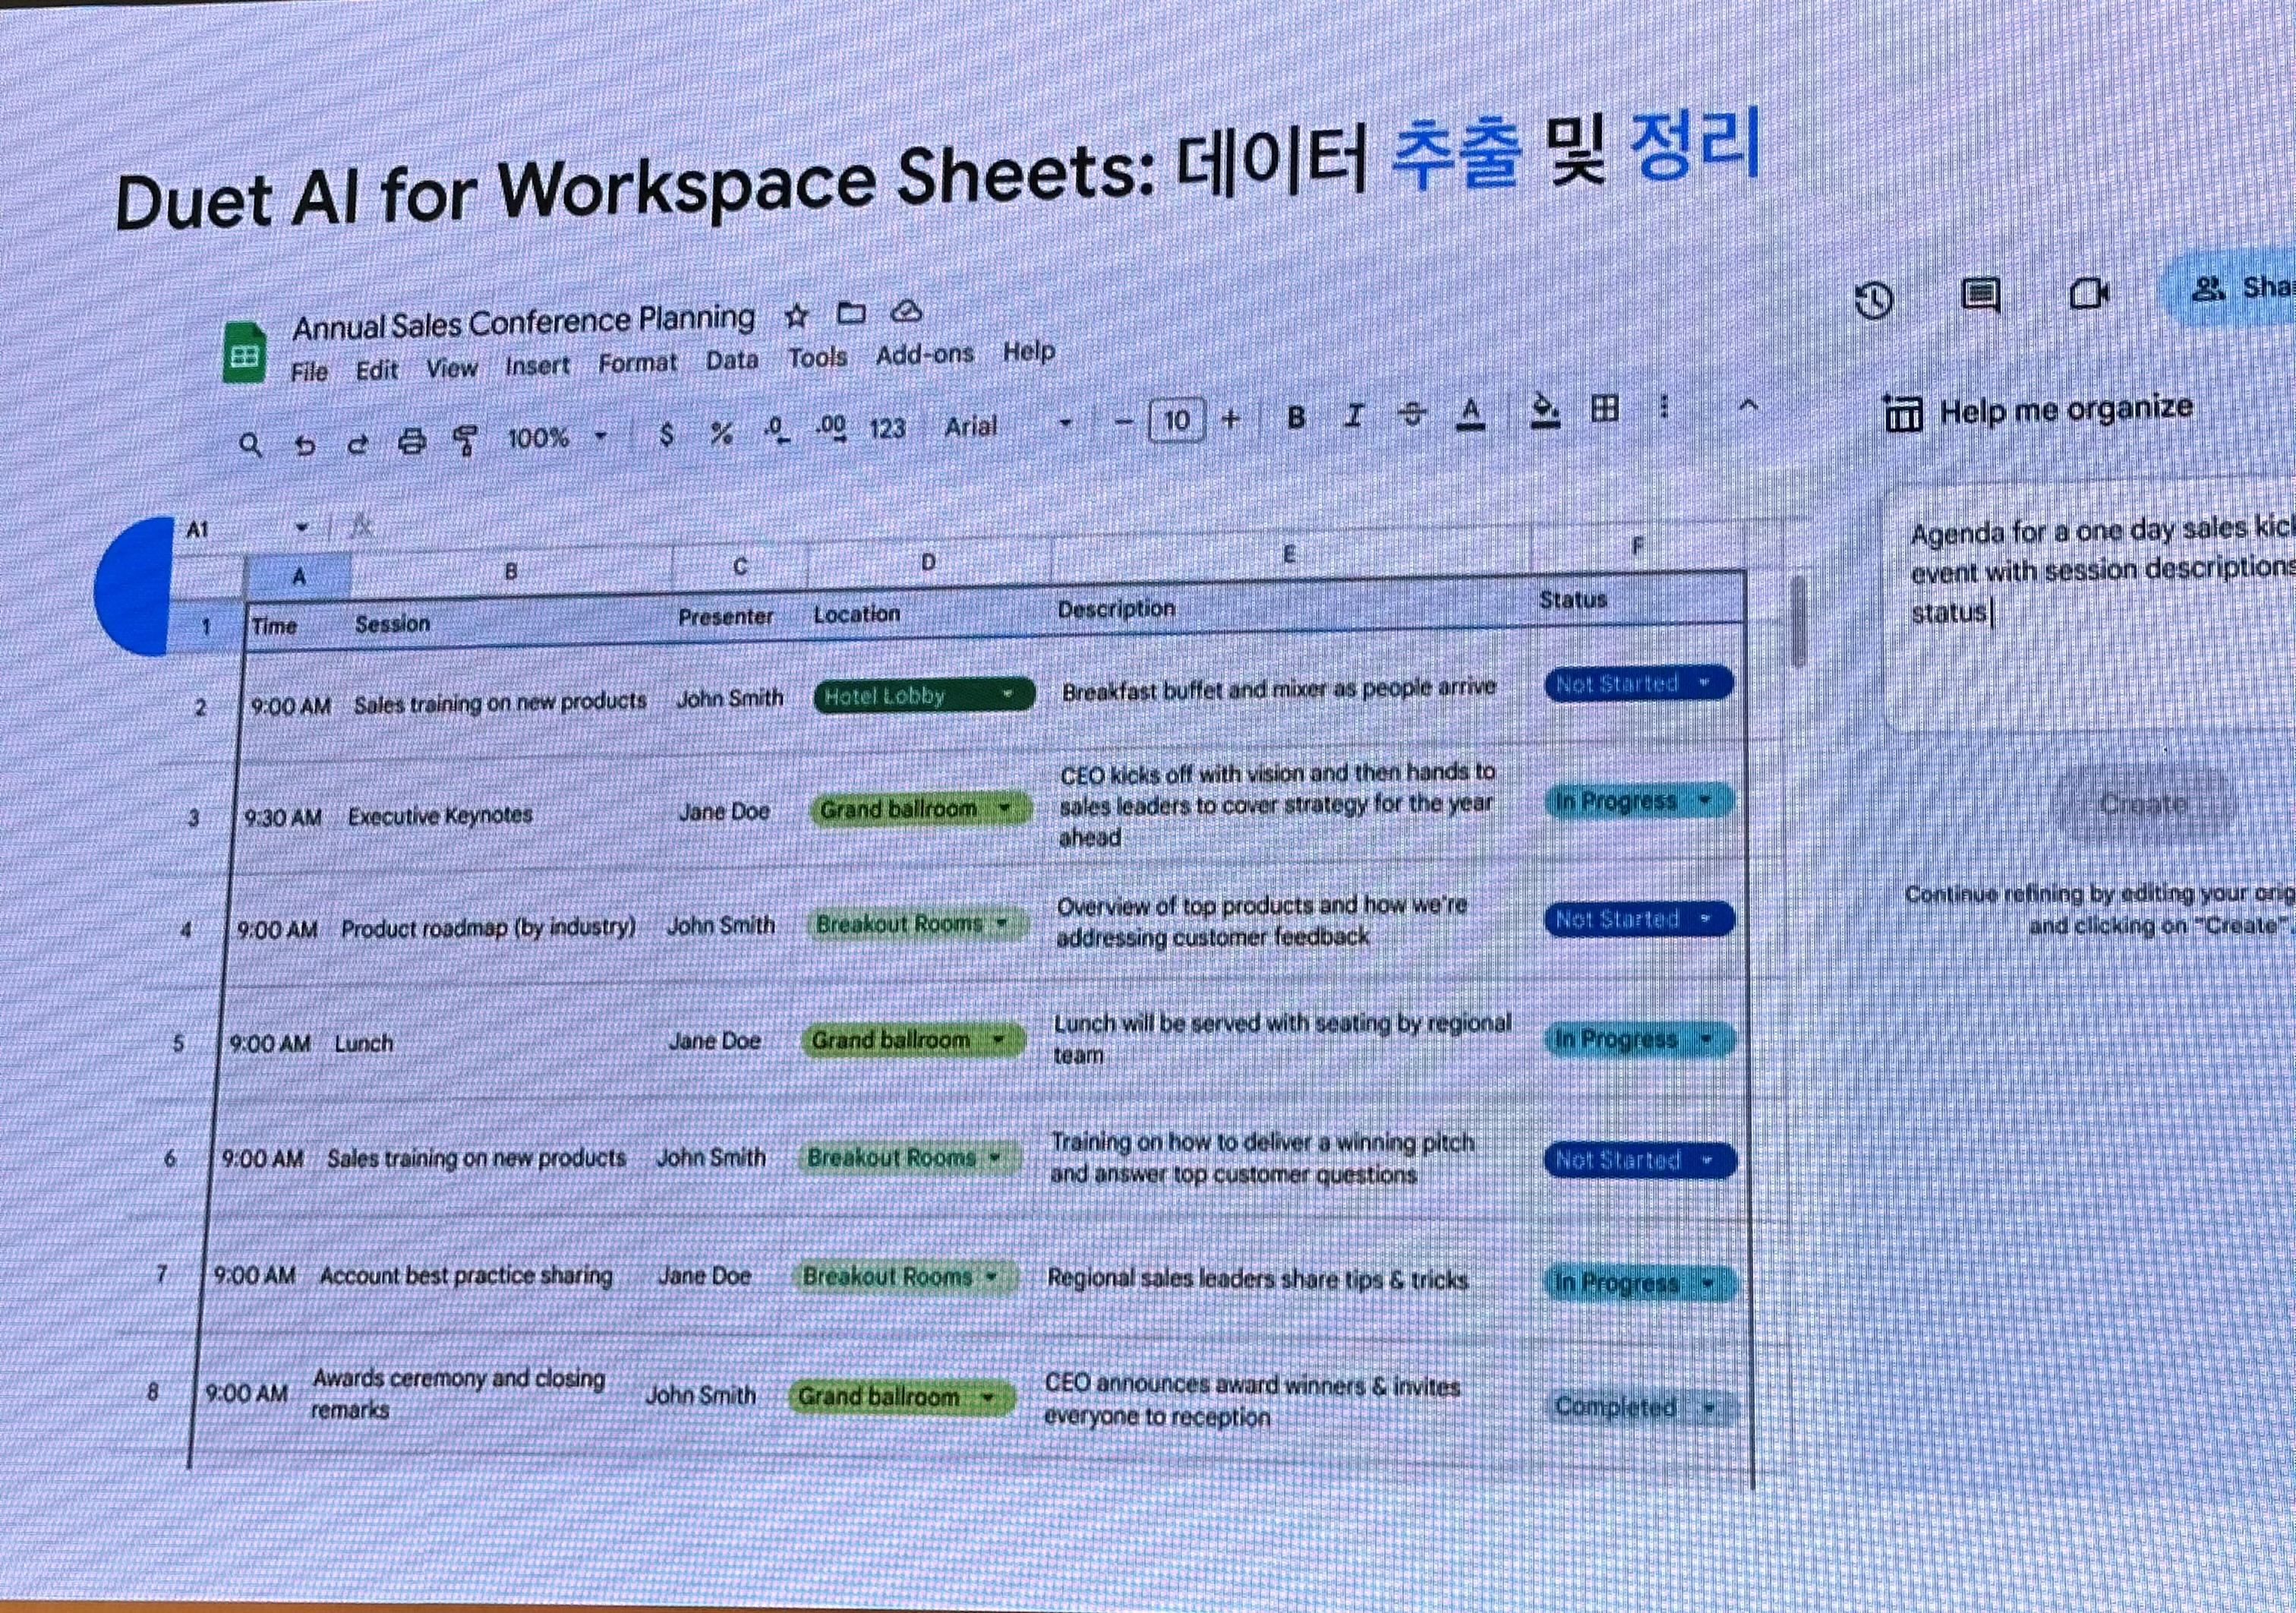Click the search magnifier icon in toolbar
The image size is (2296, 1613).
tap(251, 446)
